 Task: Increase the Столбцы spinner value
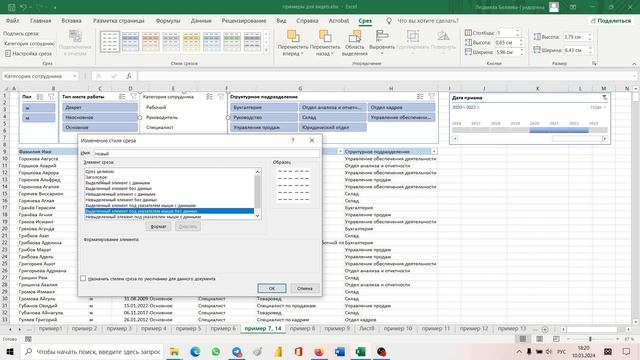518,31
